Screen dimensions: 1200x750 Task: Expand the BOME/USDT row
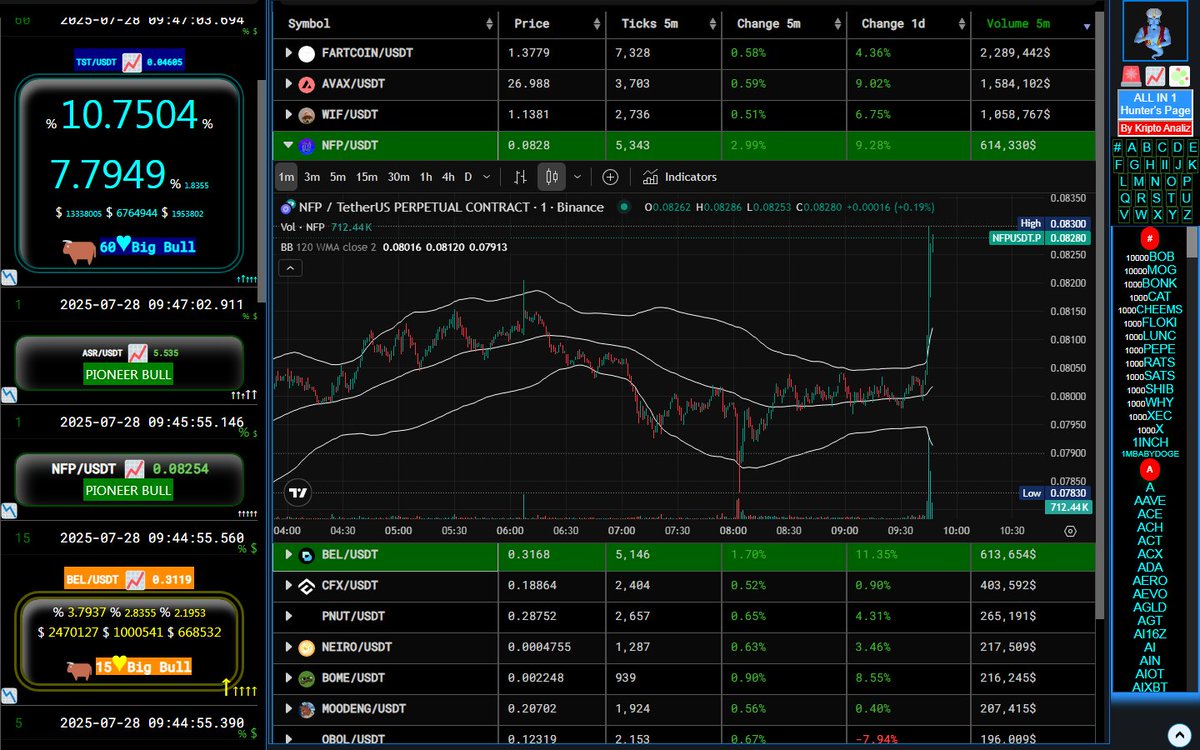tap(289, 678)
